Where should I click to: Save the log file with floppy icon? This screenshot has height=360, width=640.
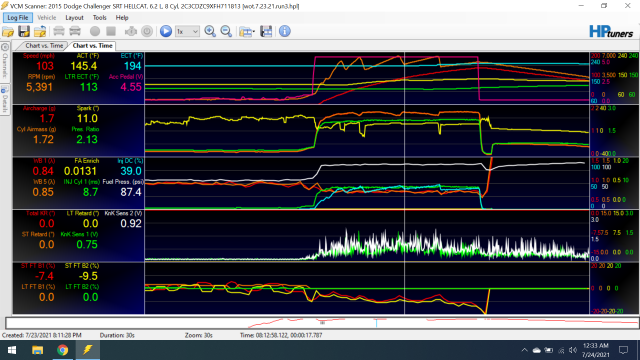(24, 31)
